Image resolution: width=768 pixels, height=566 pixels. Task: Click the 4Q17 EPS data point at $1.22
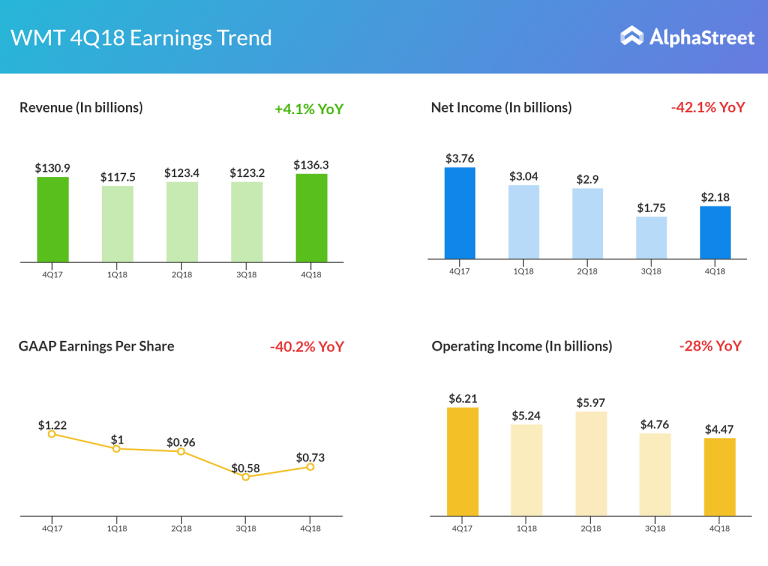pyautogui.click(x=52, y=434)
